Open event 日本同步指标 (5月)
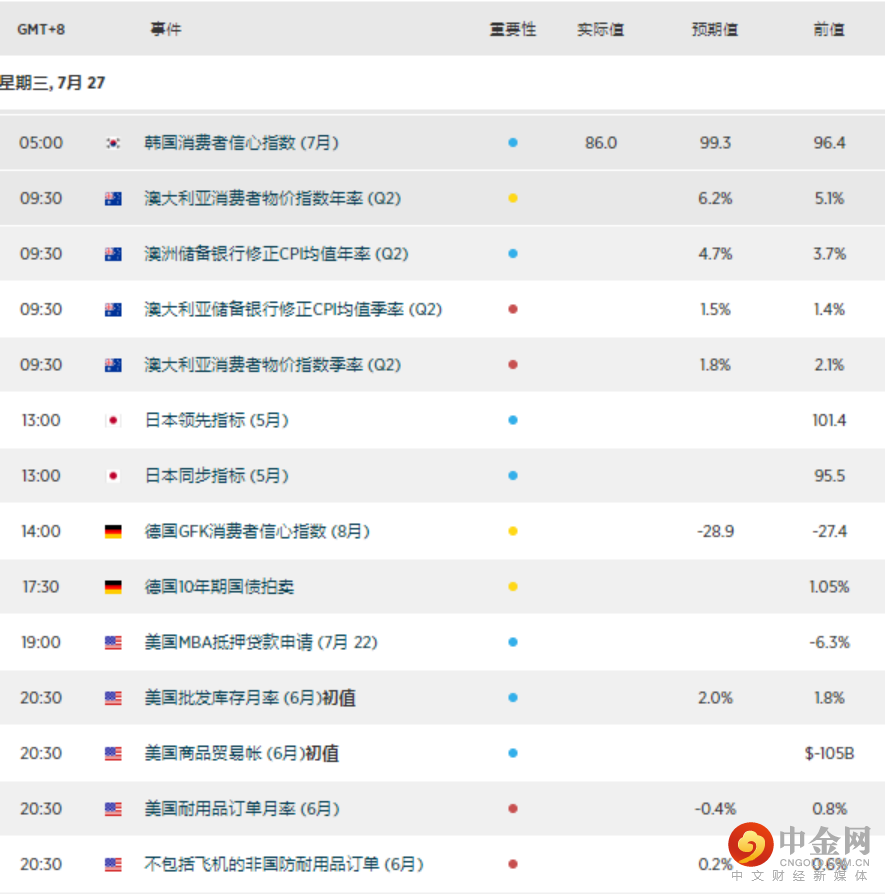This screenshot has width=885, height=894. (x=217, y=476)
